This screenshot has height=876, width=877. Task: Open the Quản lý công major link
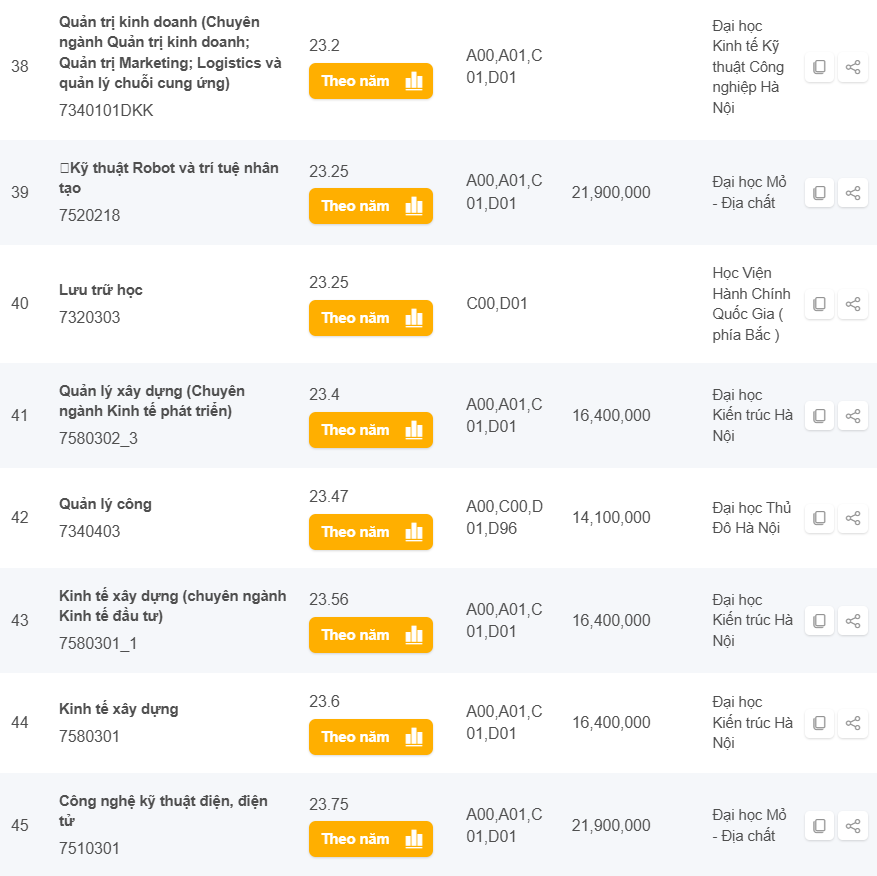point(105,504)
